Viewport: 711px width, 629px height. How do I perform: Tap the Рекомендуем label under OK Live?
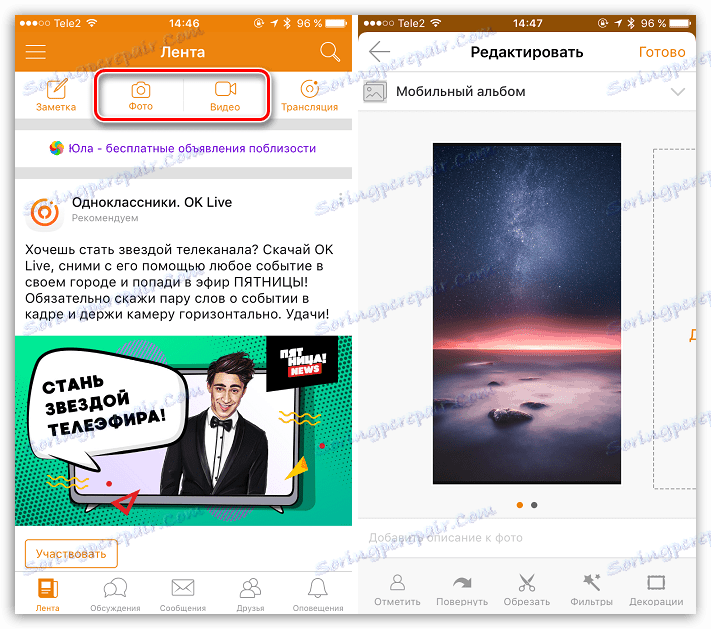[105, 218]
